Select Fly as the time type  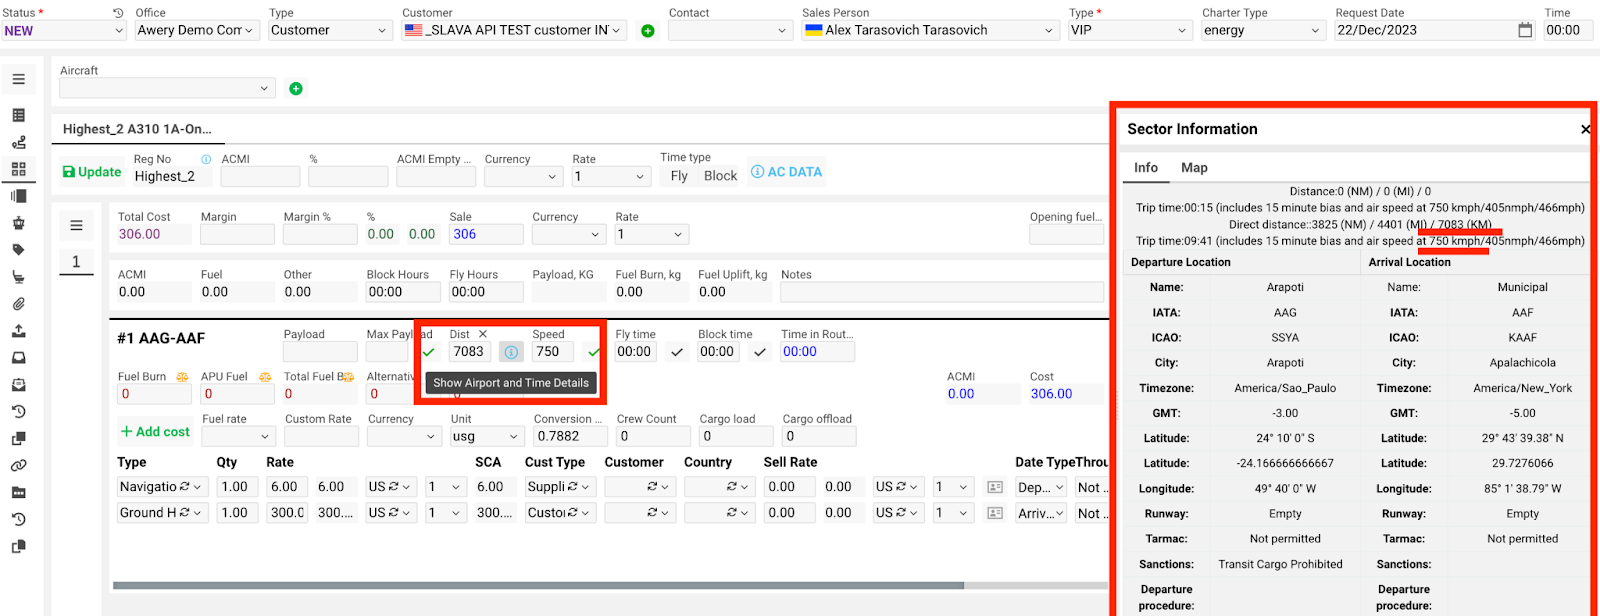click(679, 176)
